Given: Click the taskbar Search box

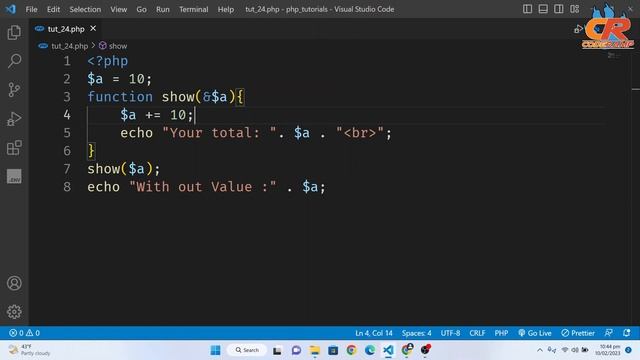Looking at the screenshot, I should [247, 350].
